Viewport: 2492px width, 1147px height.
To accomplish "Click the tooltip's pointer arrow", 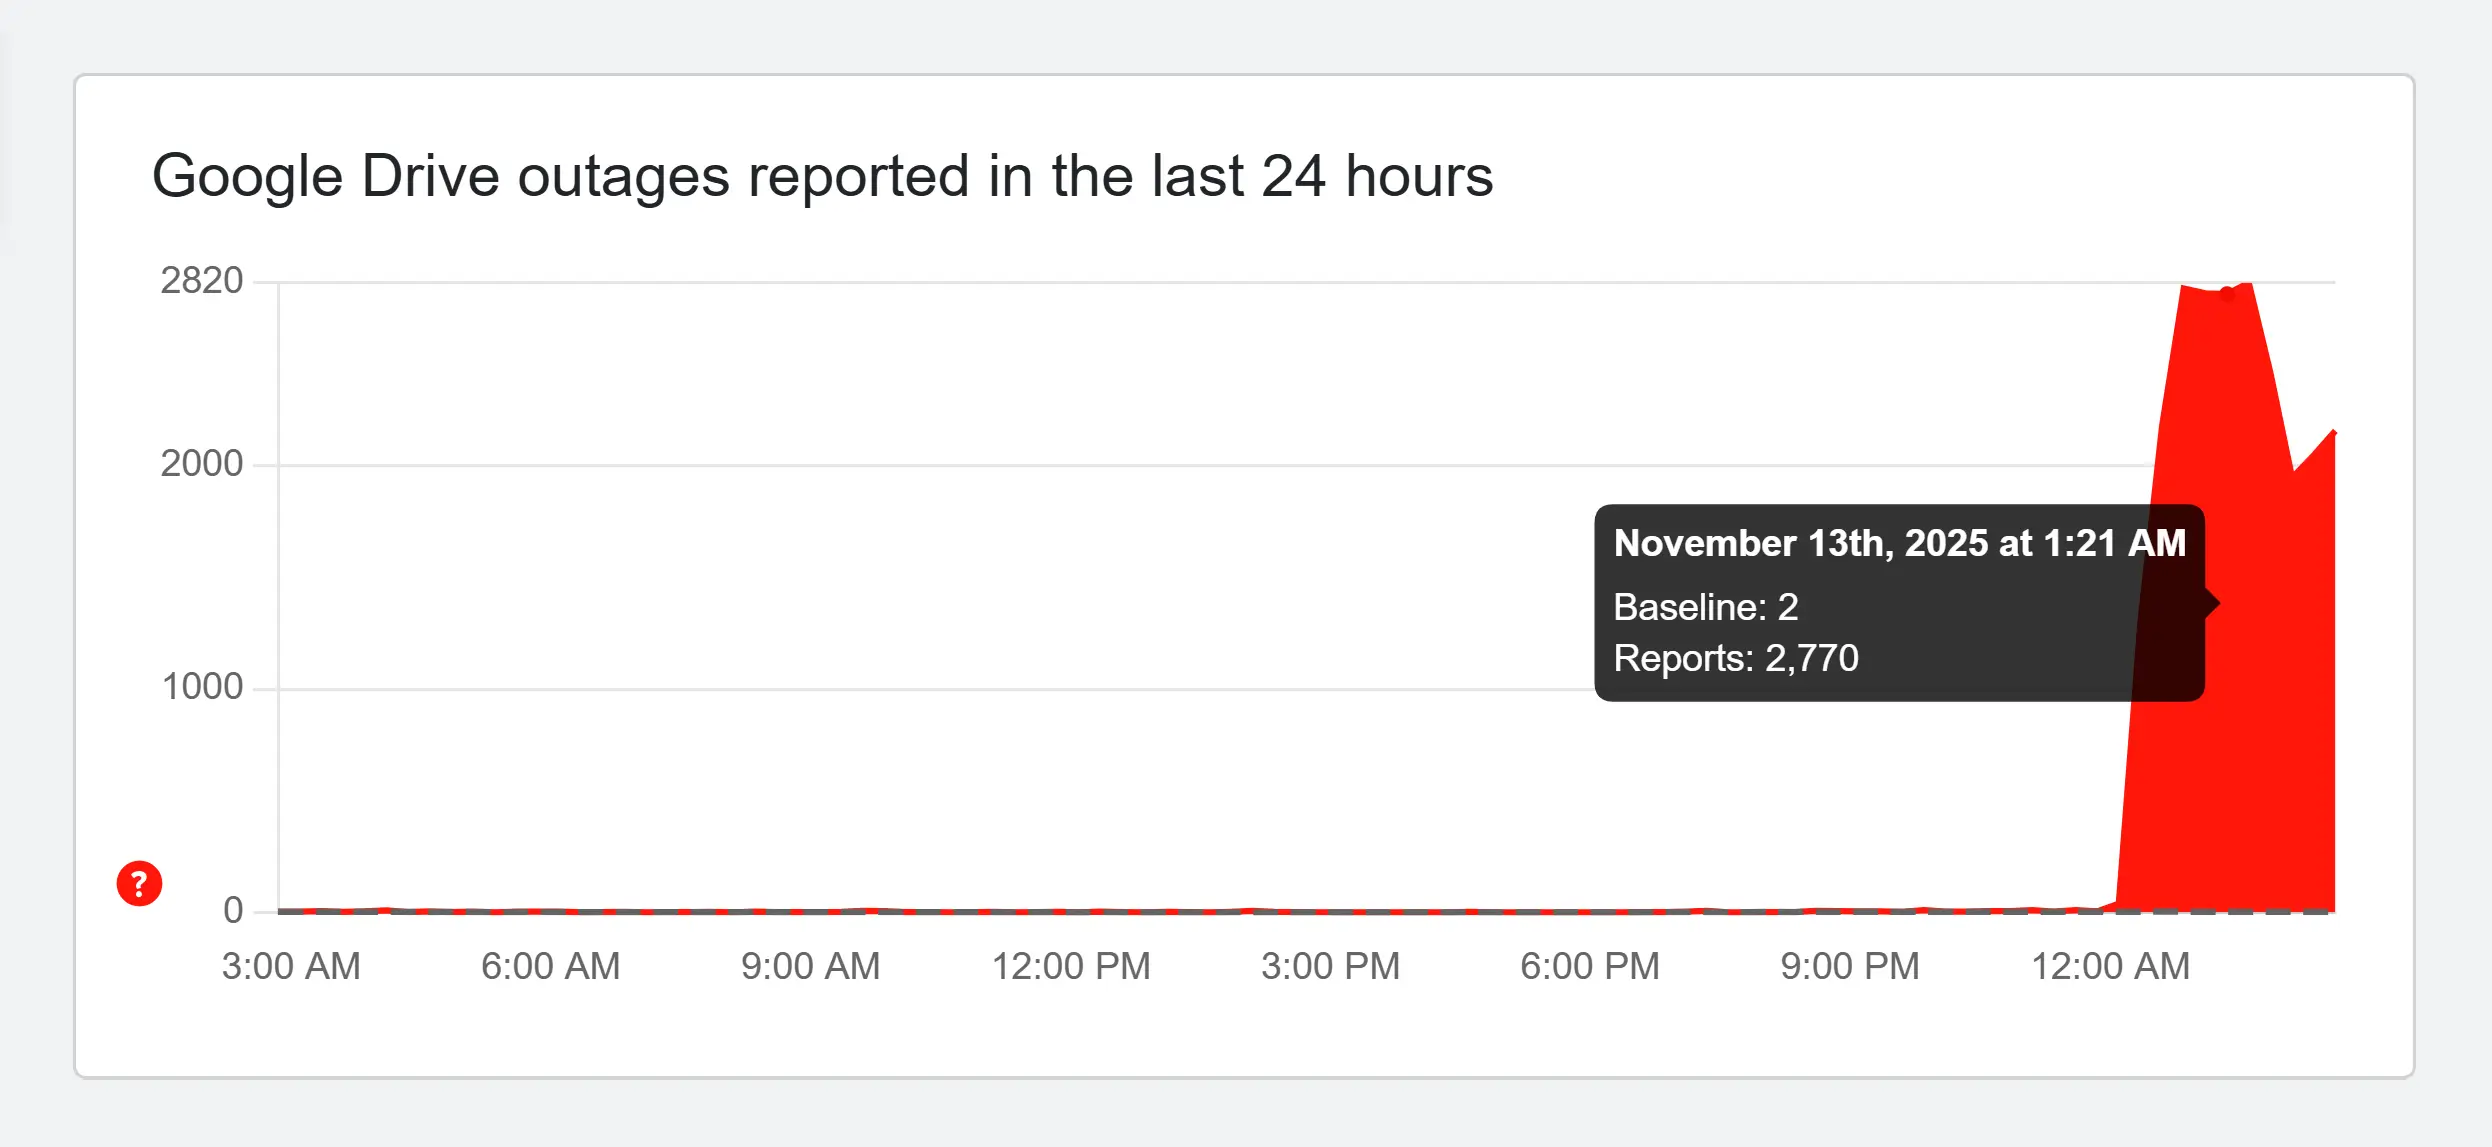I will click(2213, 603).
